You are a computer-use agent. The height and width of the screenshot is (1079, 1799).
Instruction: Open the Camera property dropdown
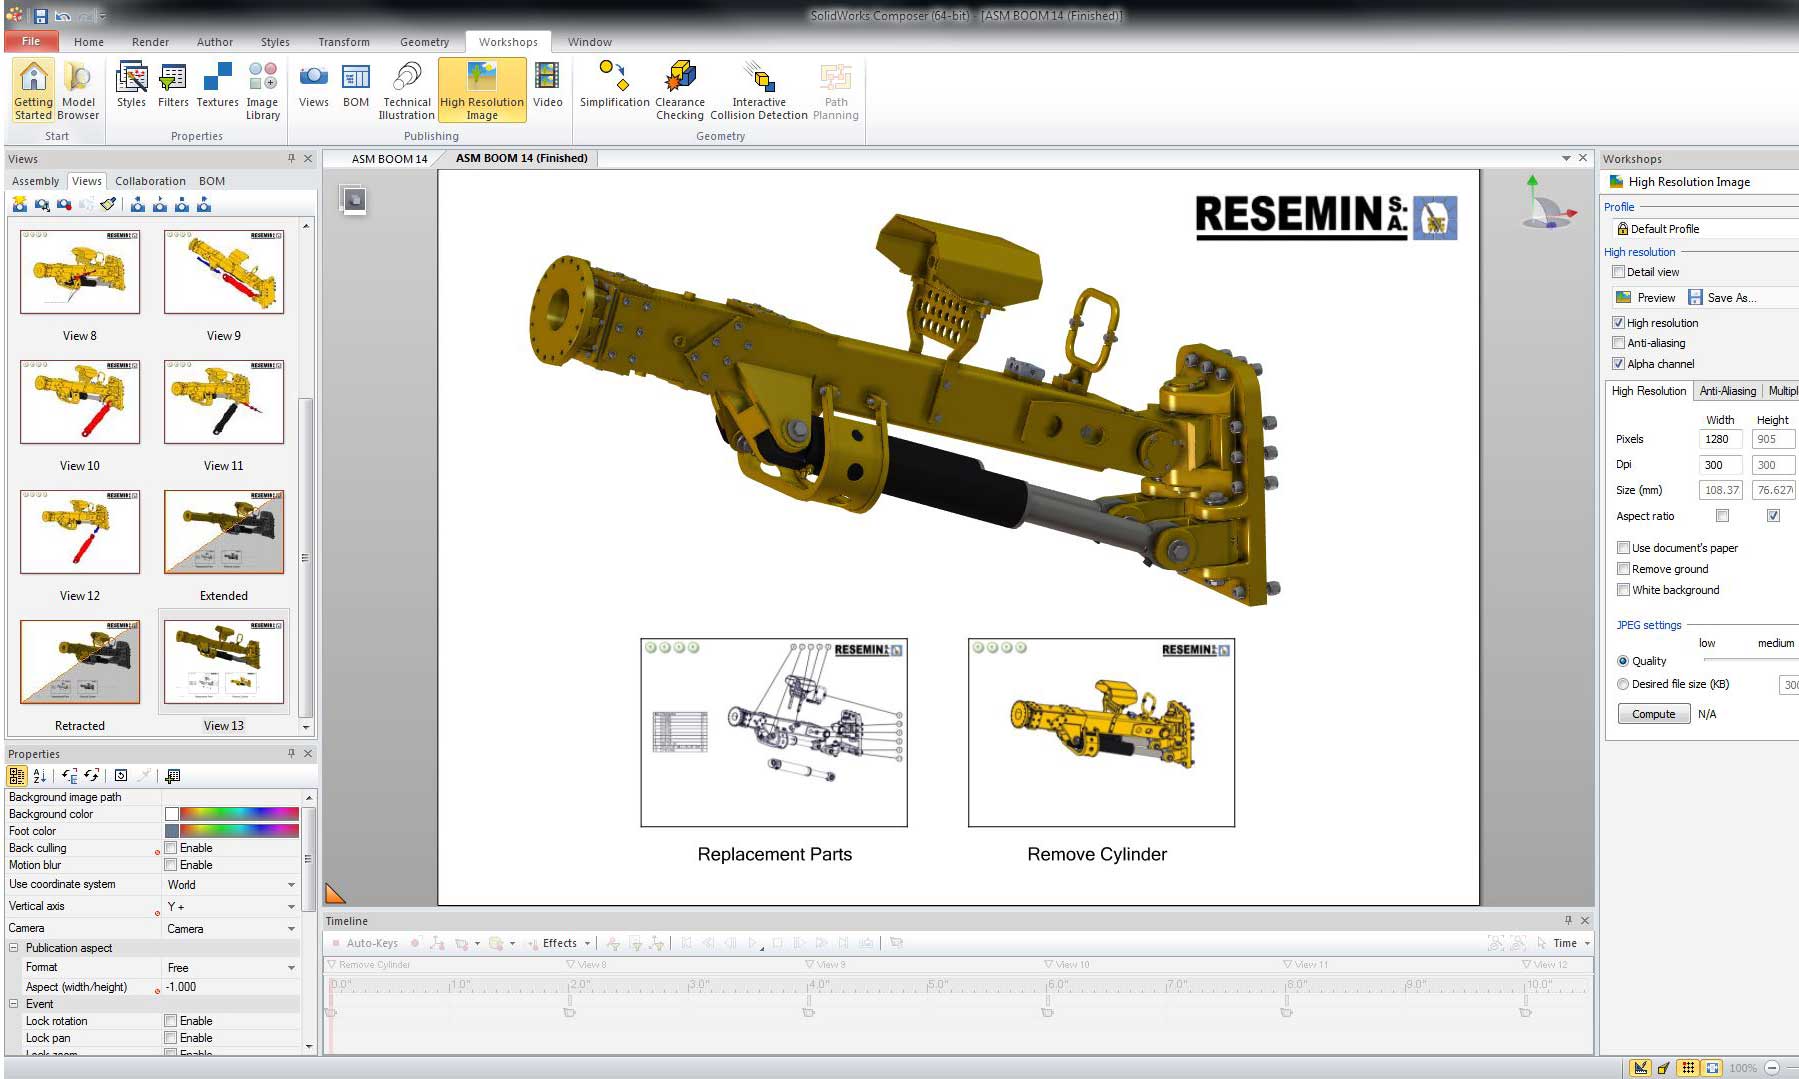(x=291, y=929)
